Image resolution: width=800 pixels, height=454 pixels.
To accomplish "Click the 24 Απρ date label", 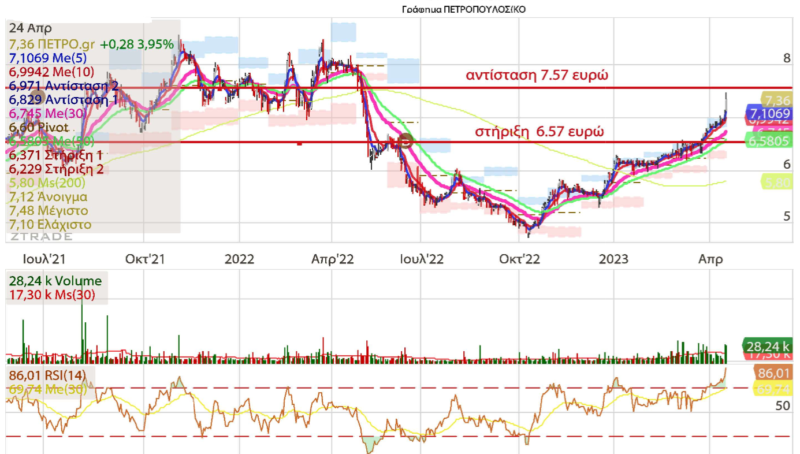I will coord(27,30).
